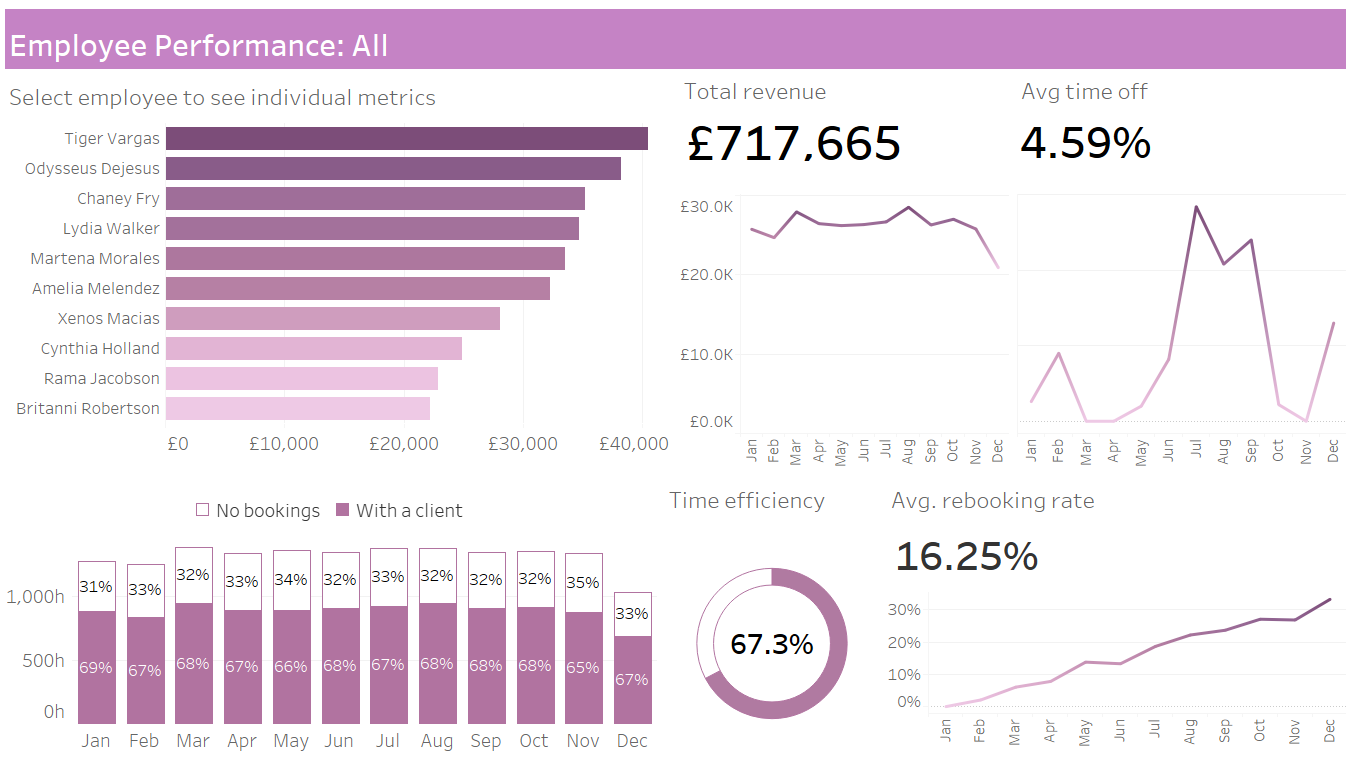This screenshot has height=760, width=1351.
Task: Select the Britanni Robertson bar
Action: tap(297, 409)
